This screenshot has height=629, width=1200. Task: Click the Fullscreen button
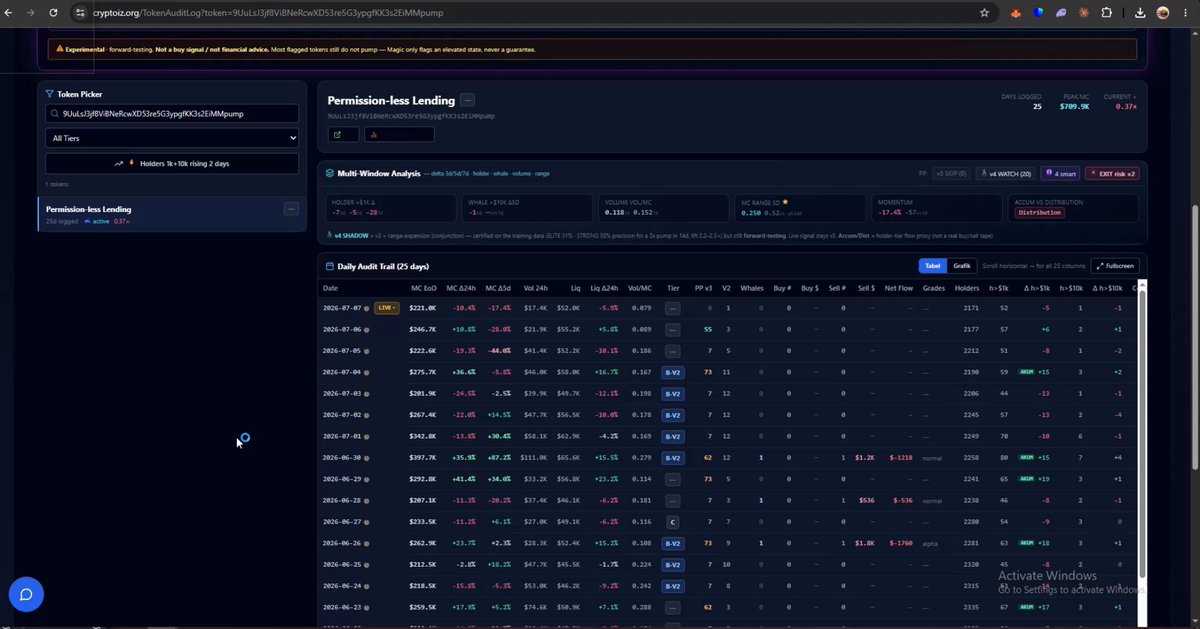pos(1115,266)
